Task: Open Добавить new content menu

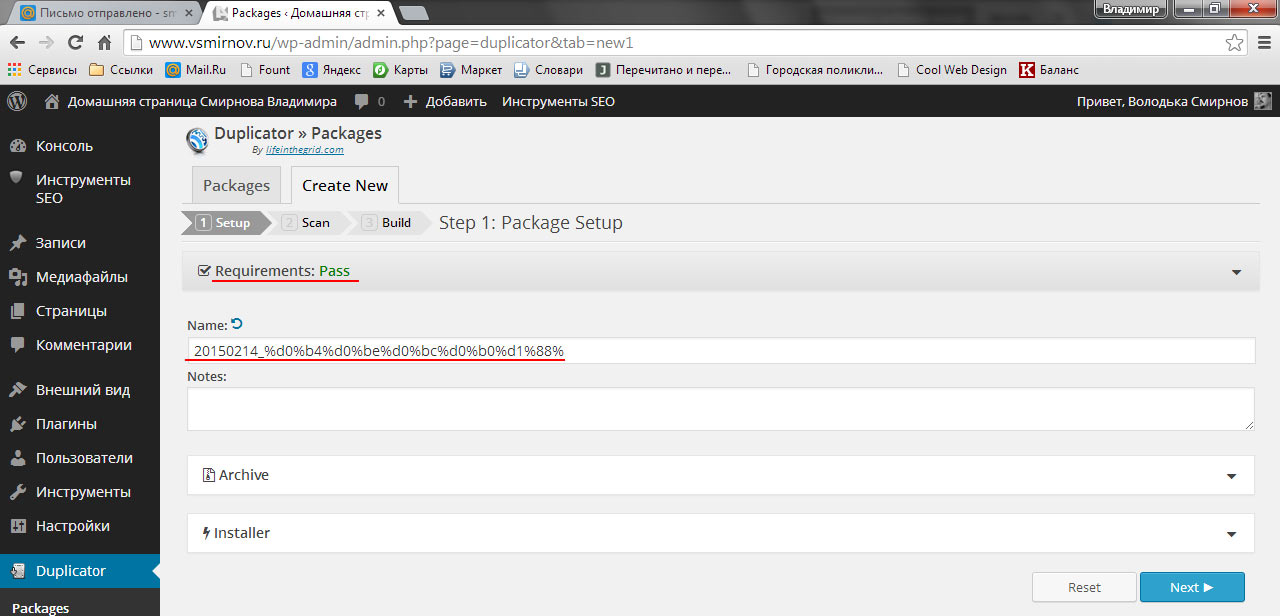Action: click(445, 101)
